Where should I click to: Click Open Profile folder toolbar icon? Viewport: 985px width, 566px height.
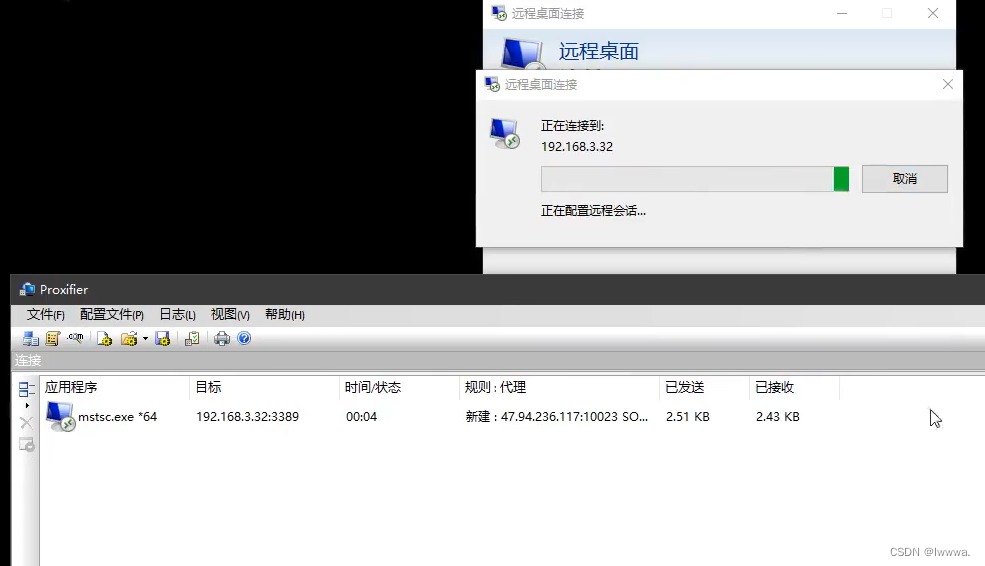tap(129, 339)
